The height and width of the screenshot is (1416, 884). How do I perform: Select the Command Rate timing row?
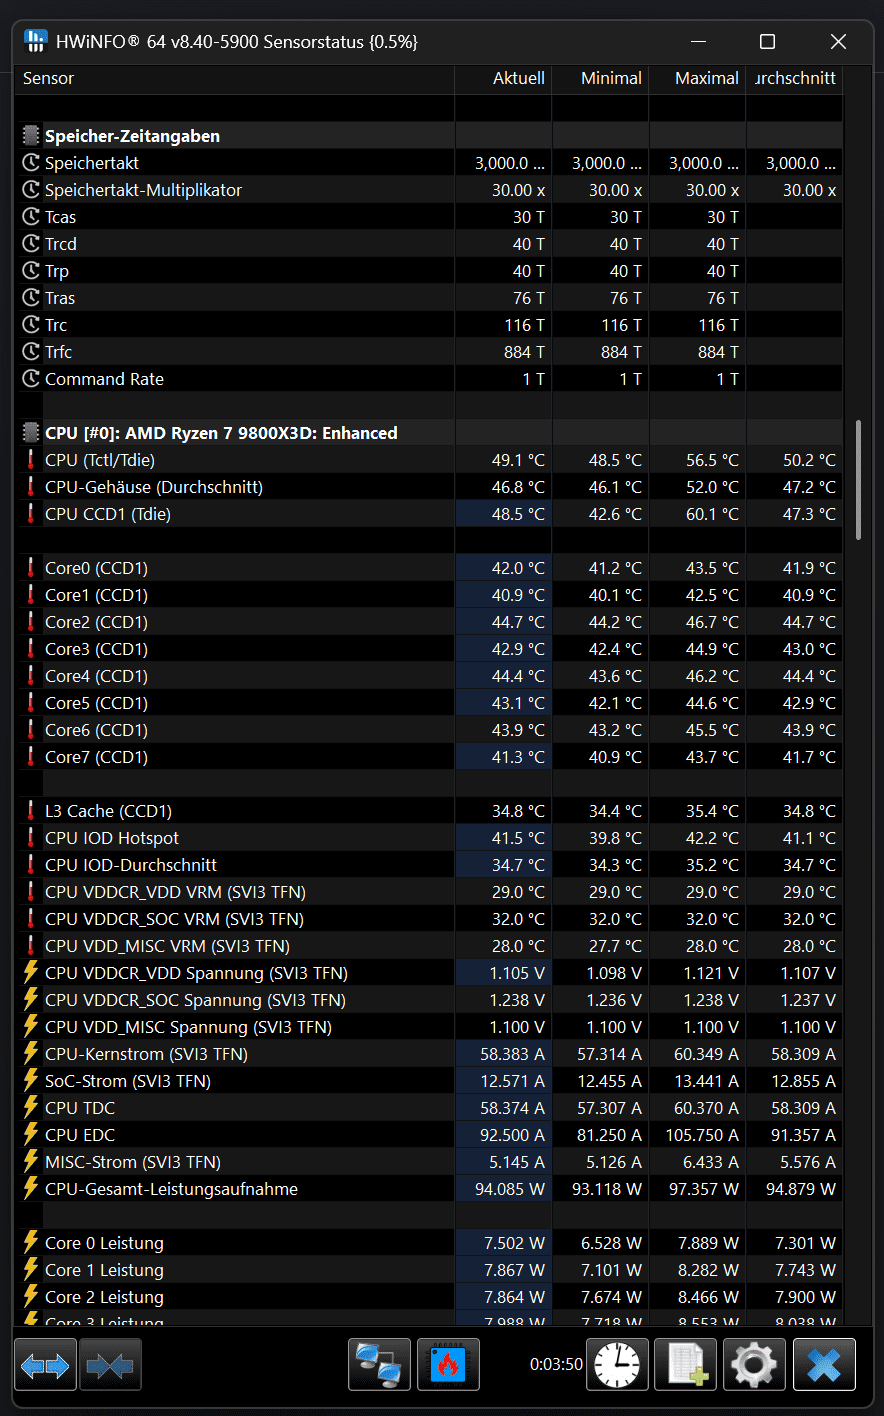[x=104, y=379]
